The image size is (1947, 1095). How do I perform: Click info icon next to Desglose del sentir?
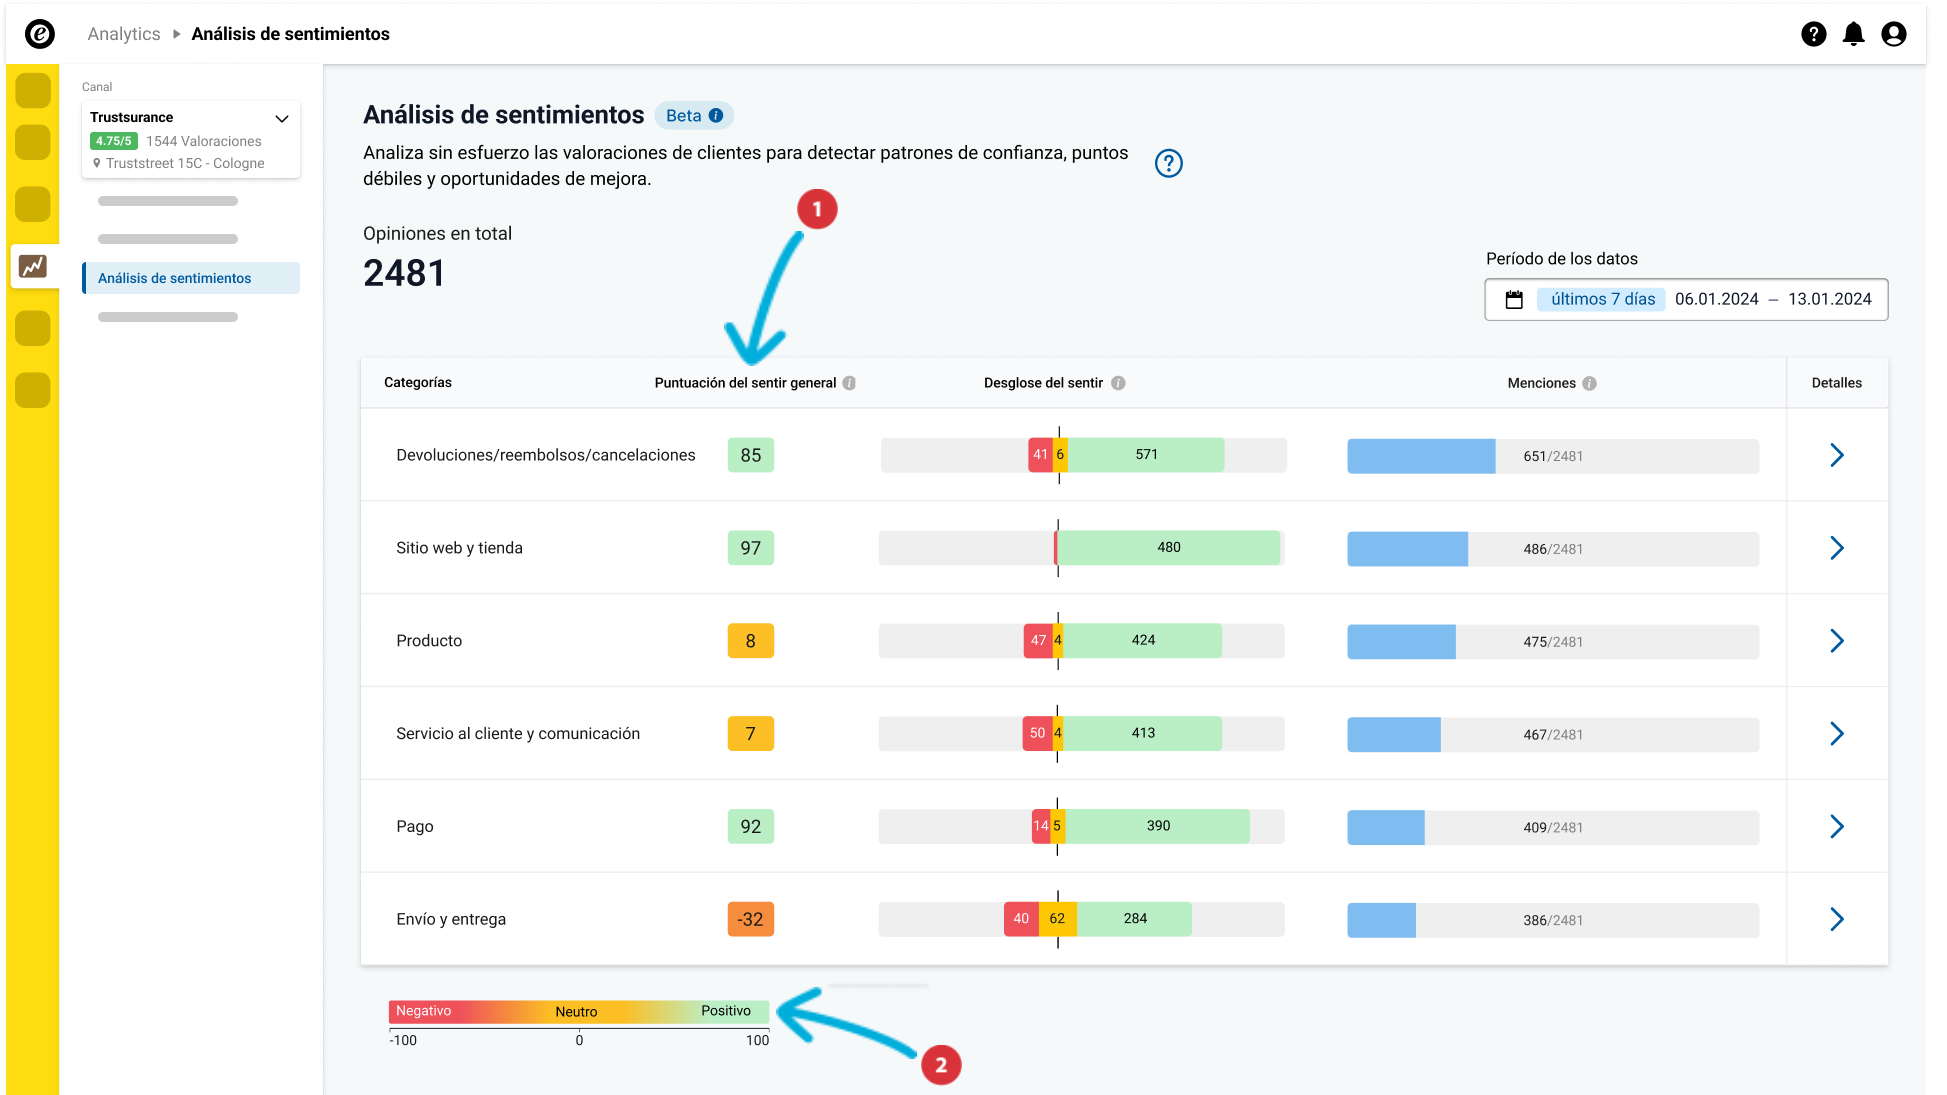click(1118, 383)
